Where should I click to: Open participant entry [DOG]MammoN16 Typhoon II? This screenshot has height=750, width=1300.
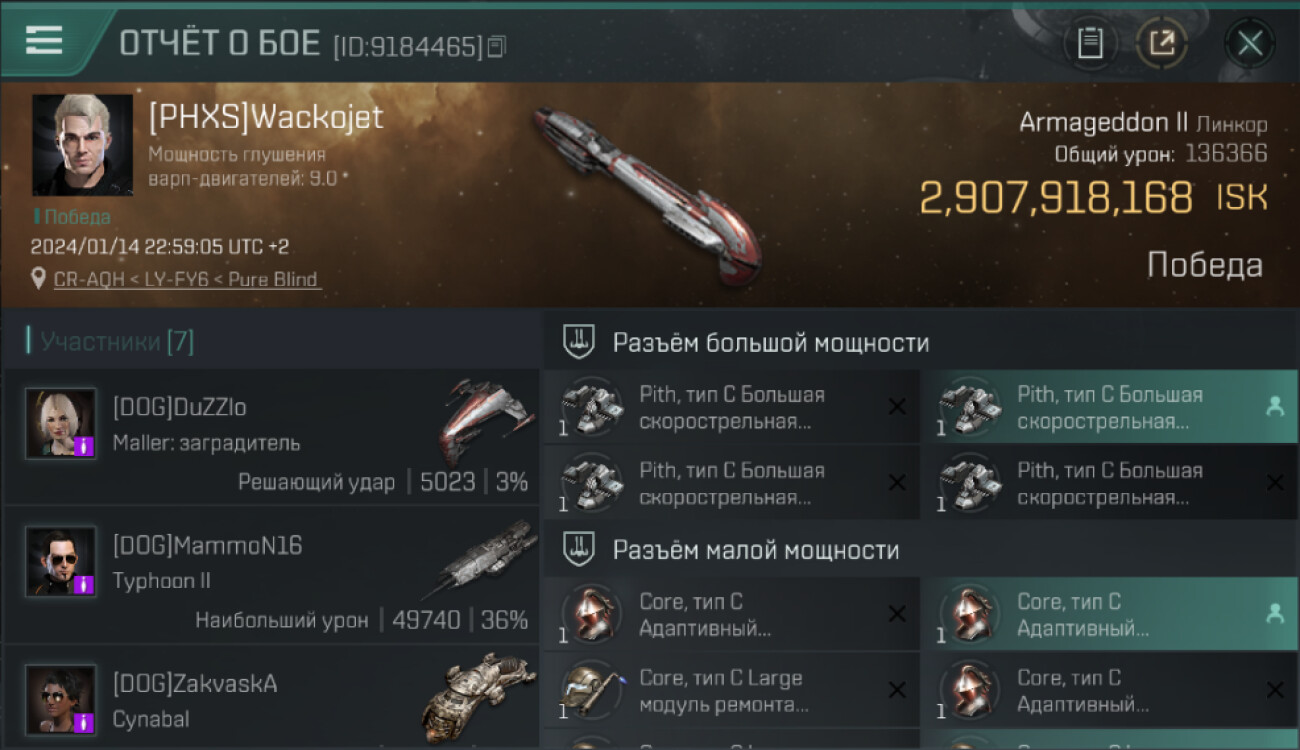tap(272, 575)
